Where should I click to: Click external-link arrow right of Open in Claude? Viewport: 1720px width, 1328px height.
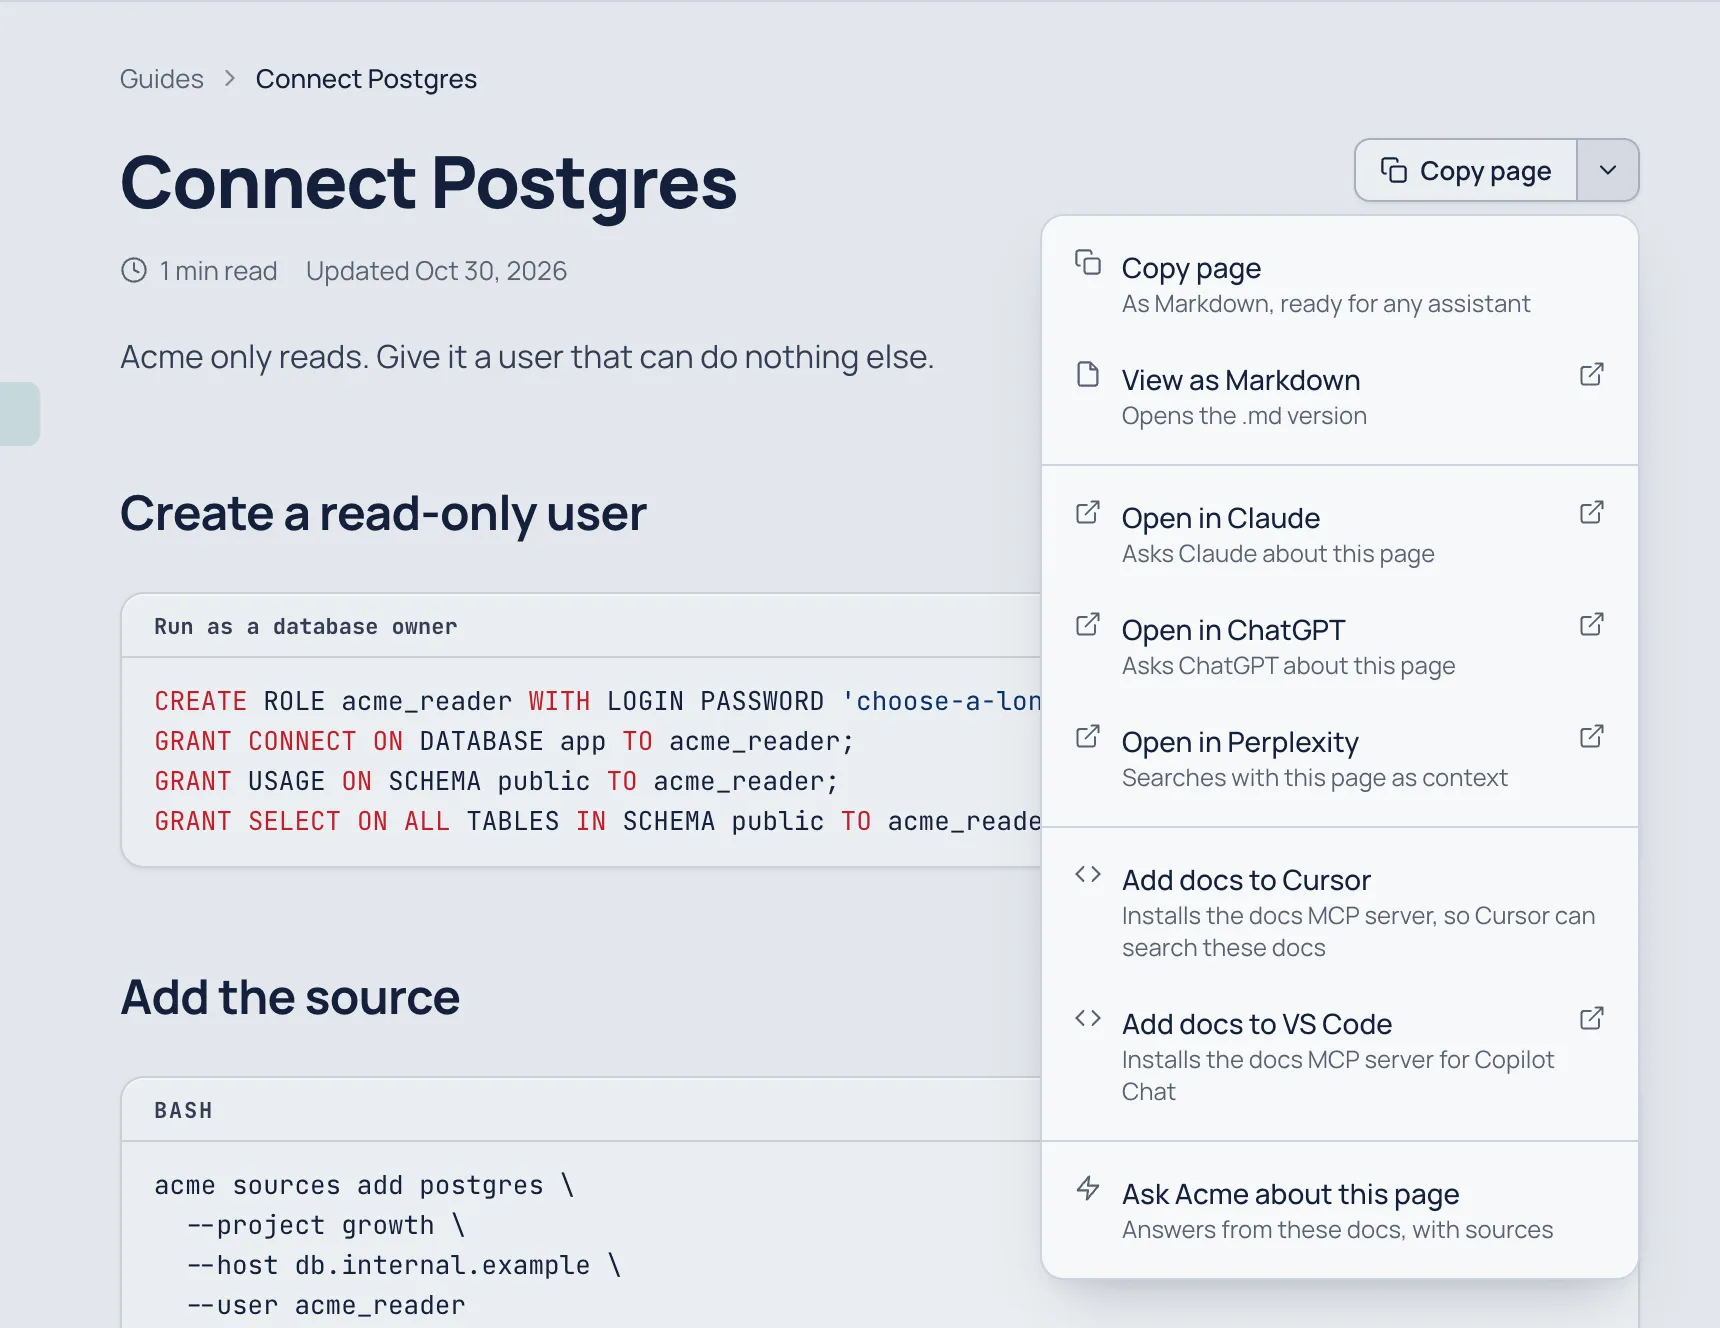[x=1592, y=513]
